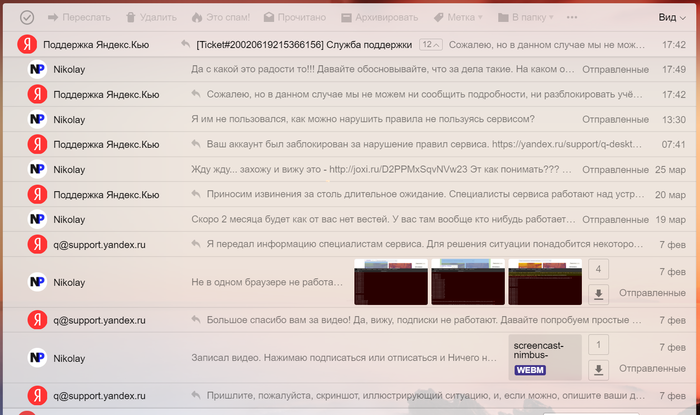Viewport: 700px width, 415px height.
Task: Open the message 'Я им не пользовался'
Action: (x=362, y=119)
